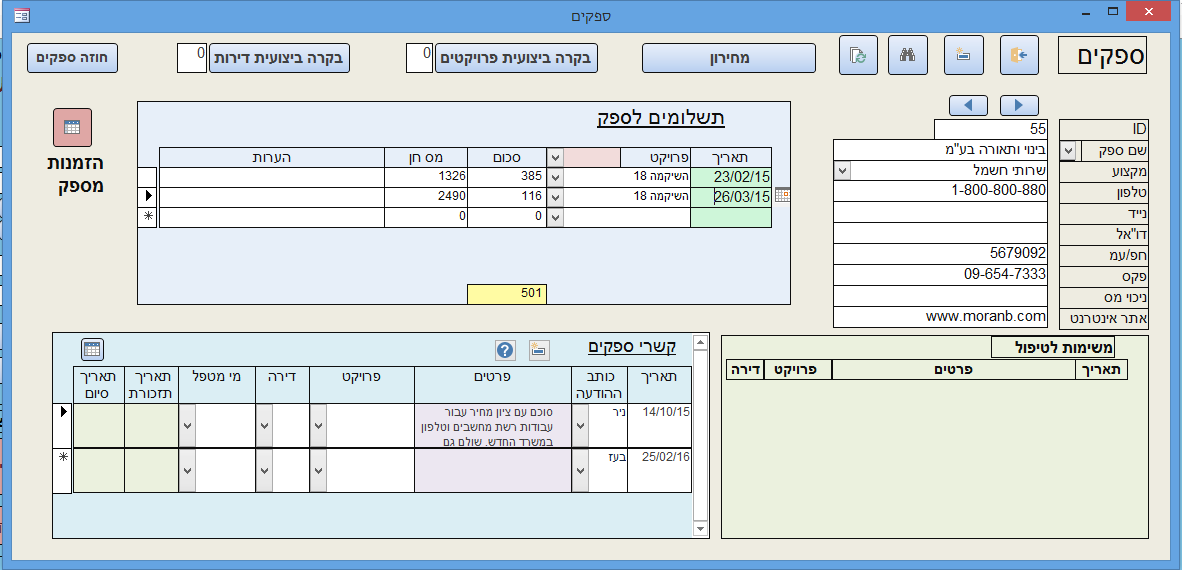Click the מס חן cell 2490
Image resolution: width=1182 pixels, height=570 pixels.
tap(427, 197)
